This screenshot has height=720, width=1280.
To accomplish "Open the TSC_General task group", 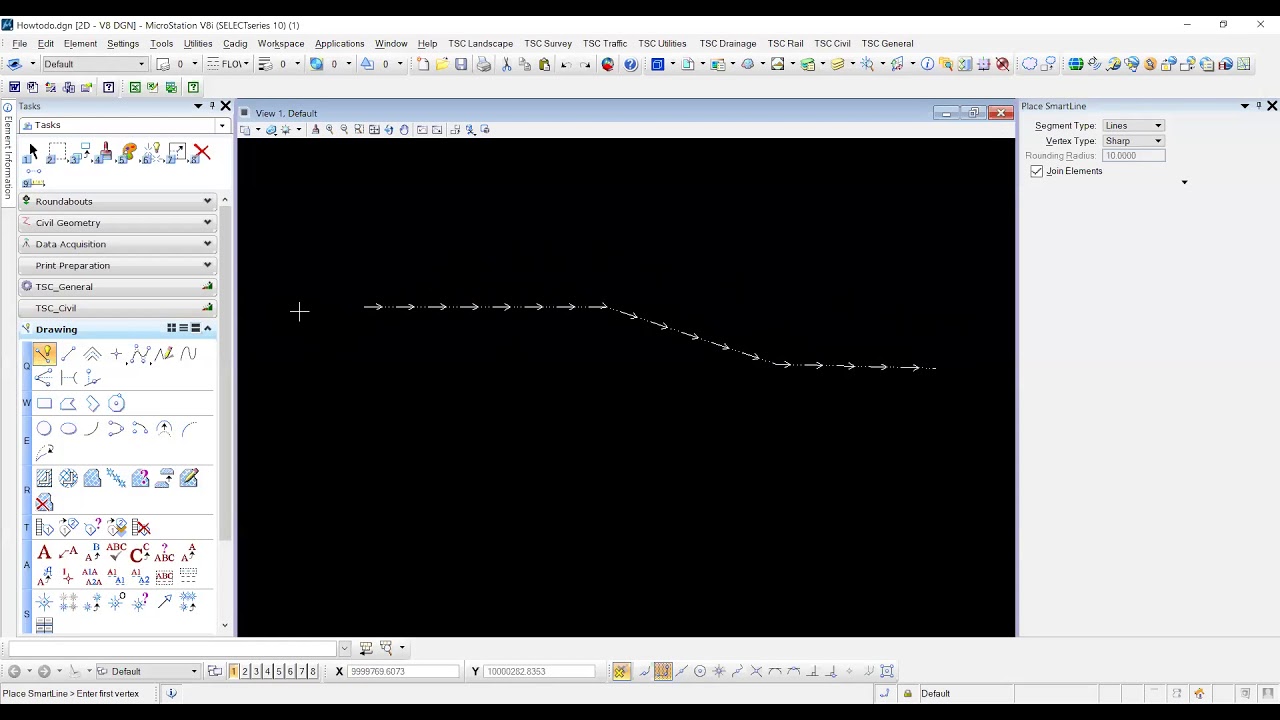I will 118,287.
